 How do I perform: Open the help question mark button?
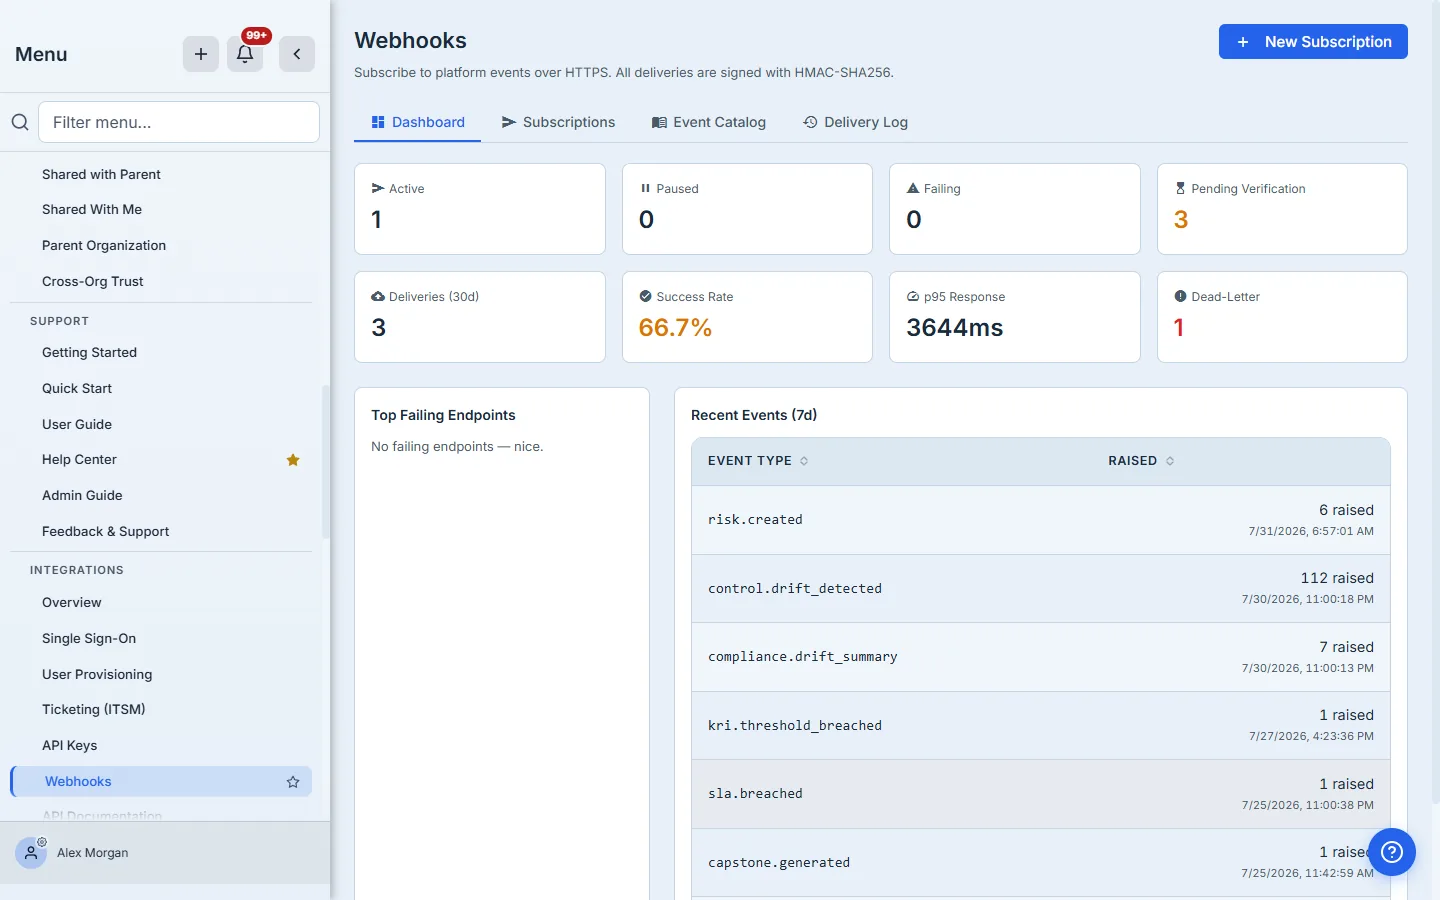[1392, 852]
